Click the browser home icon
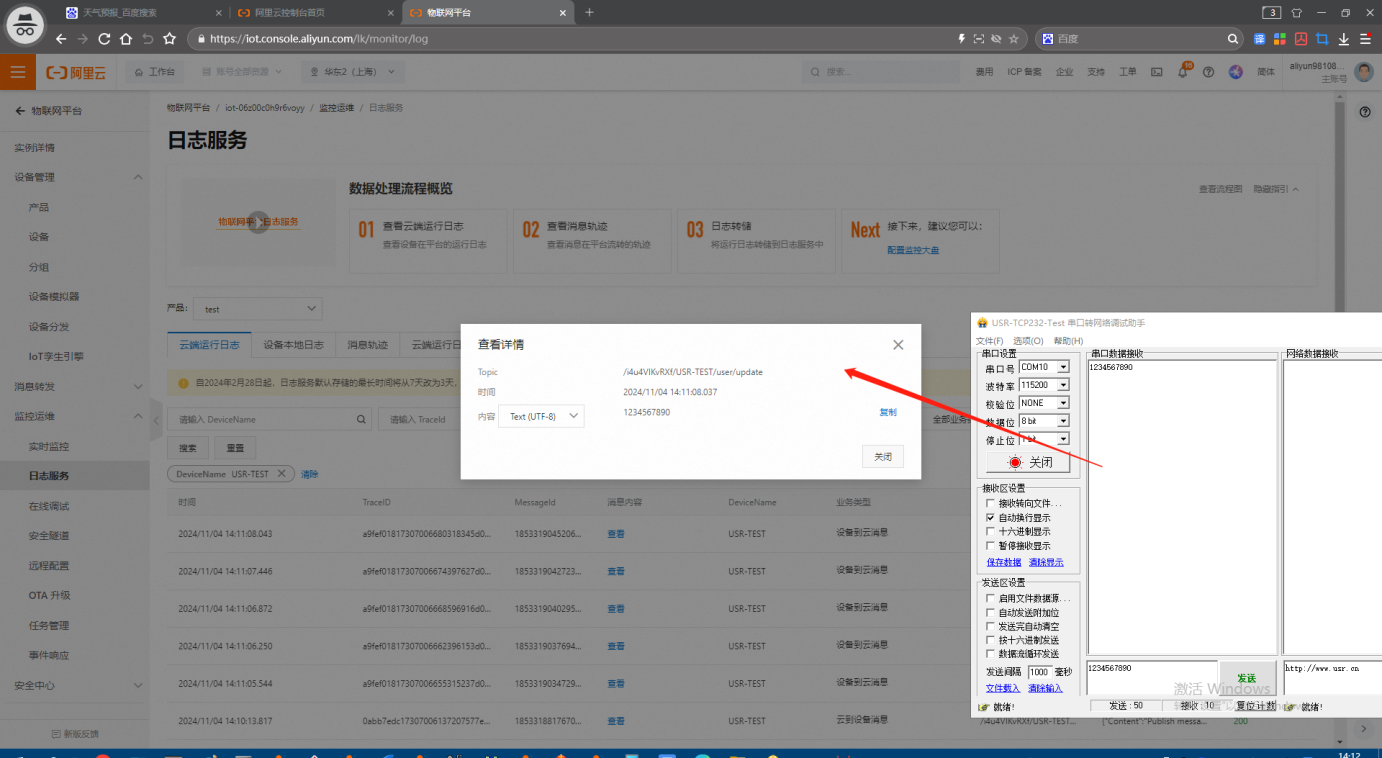 tap(126, 39)
